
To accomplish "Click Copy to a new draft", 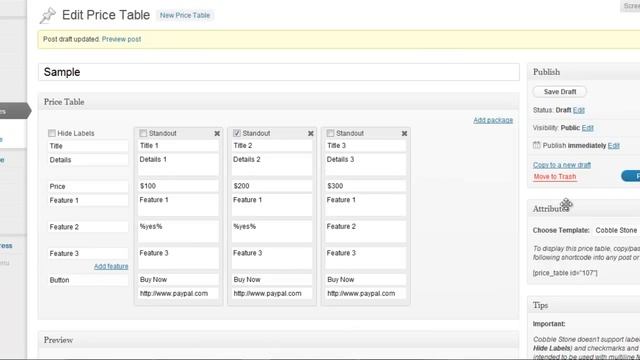I will [562, 165].
